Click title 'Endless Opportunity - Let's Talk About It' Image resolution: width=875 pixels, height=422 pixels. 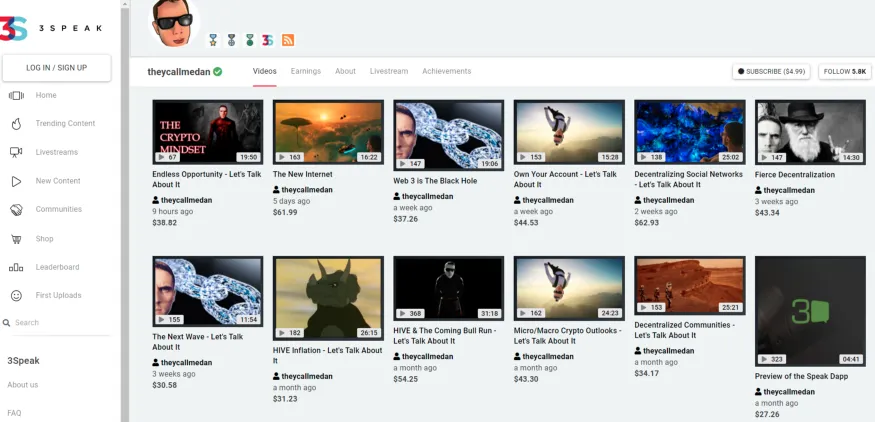pos(207,179)
